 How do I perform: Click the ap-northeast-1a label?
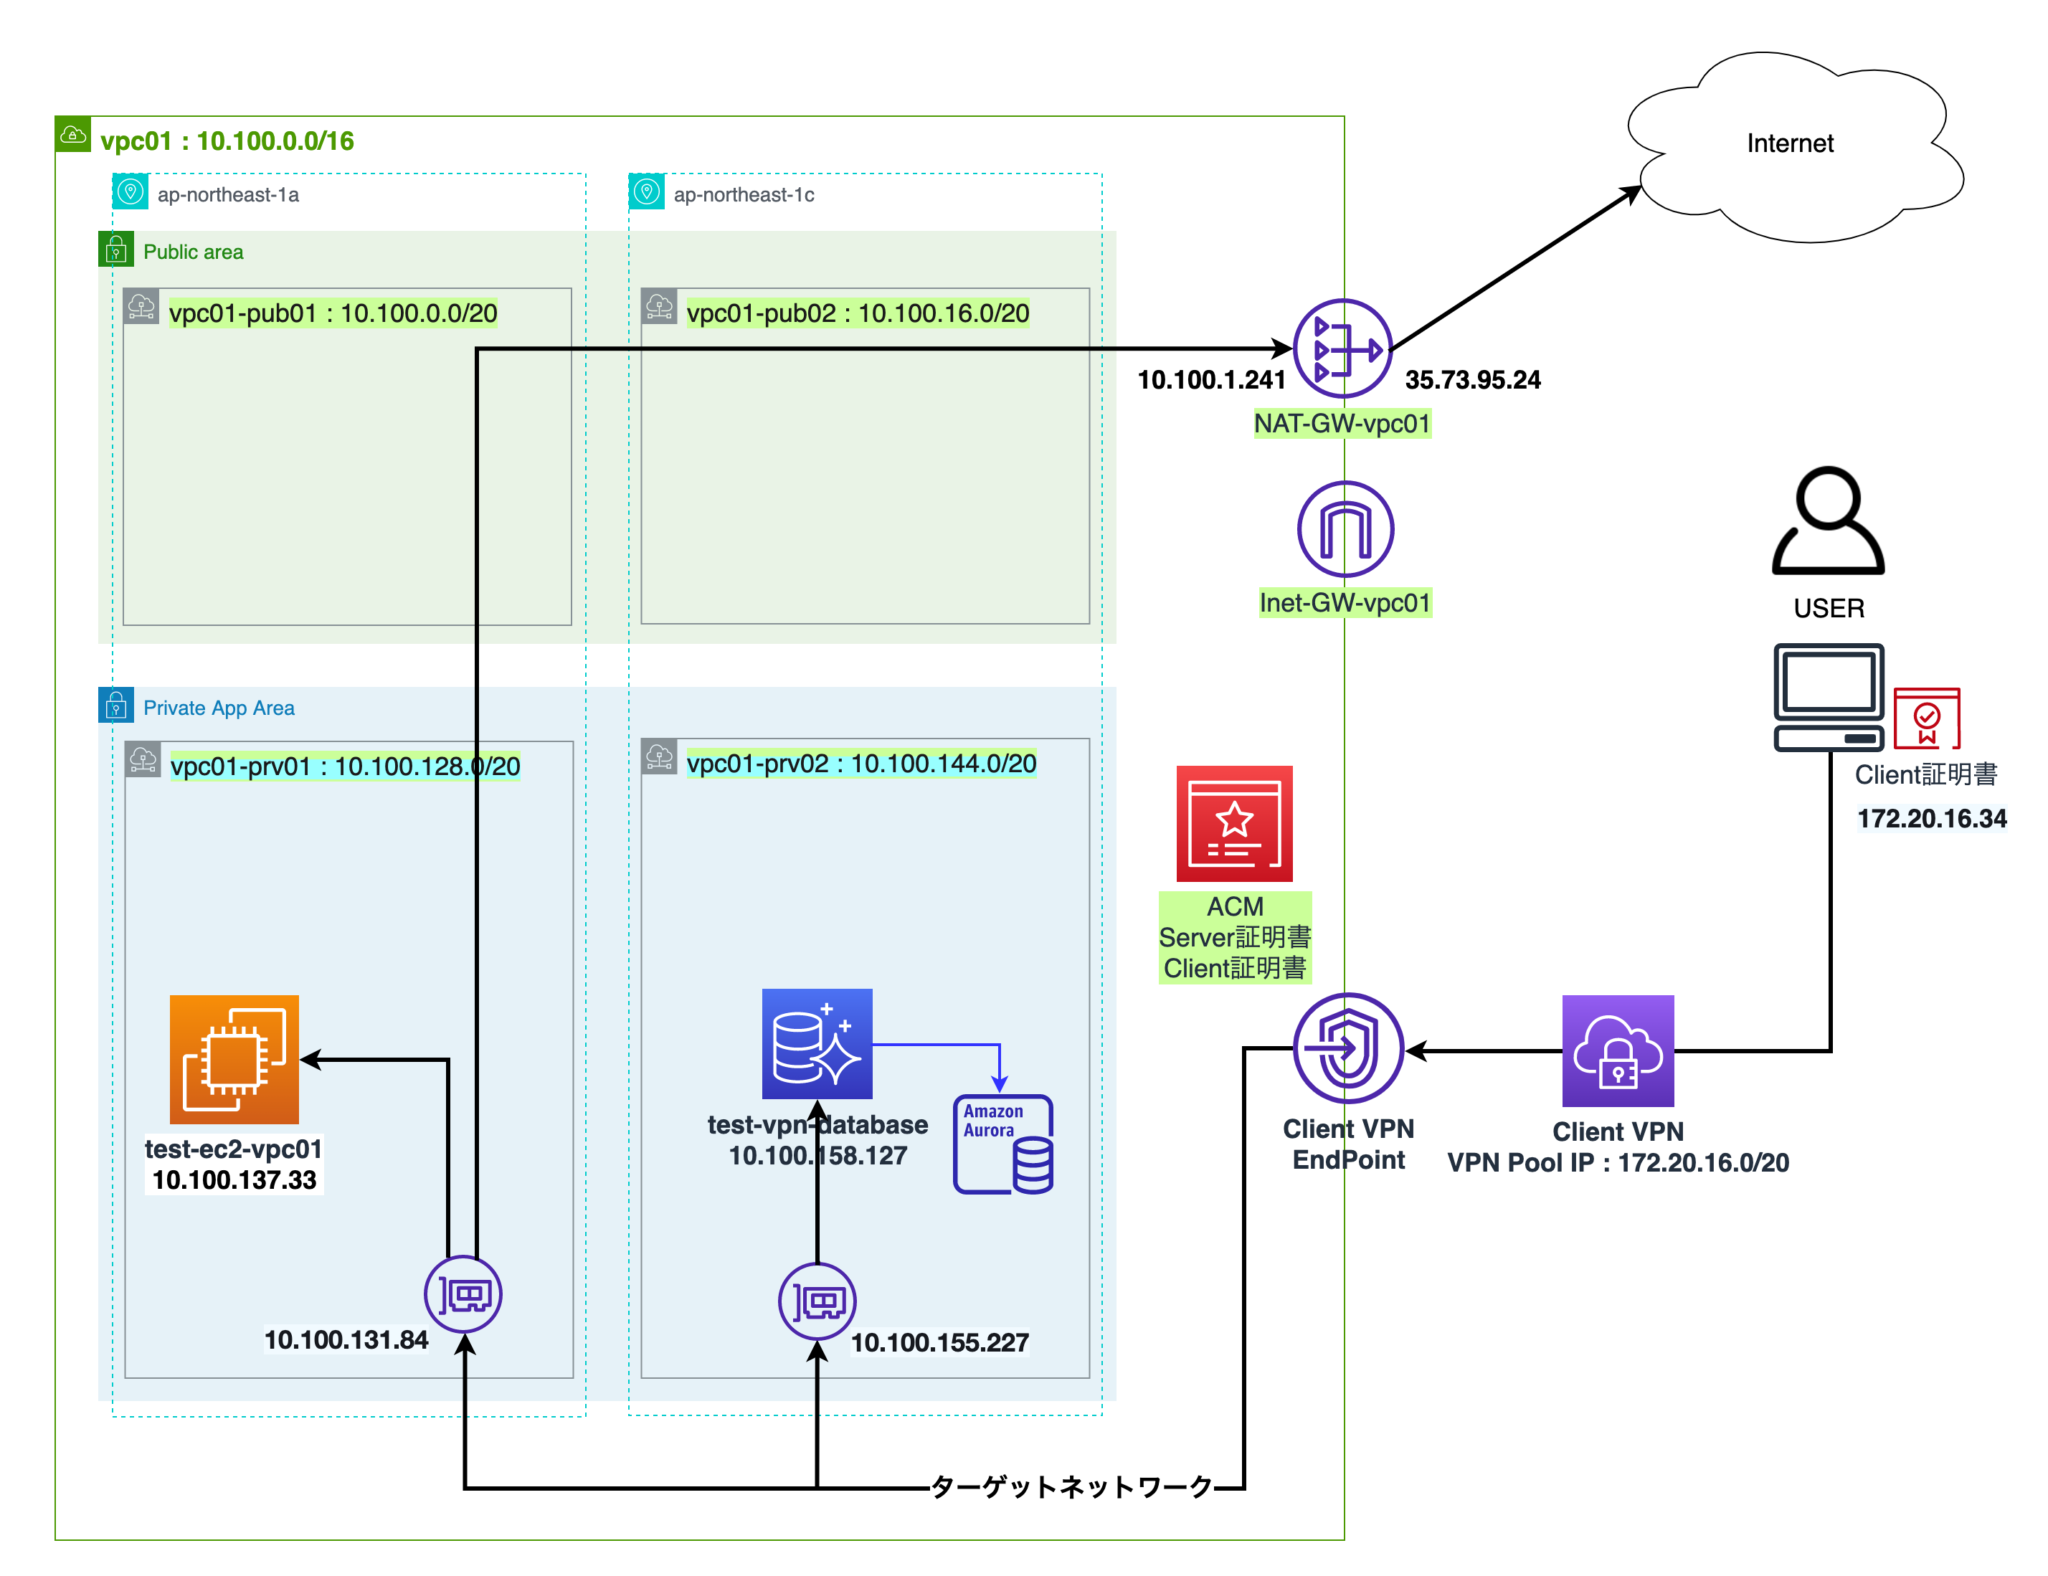pos(228,195)
